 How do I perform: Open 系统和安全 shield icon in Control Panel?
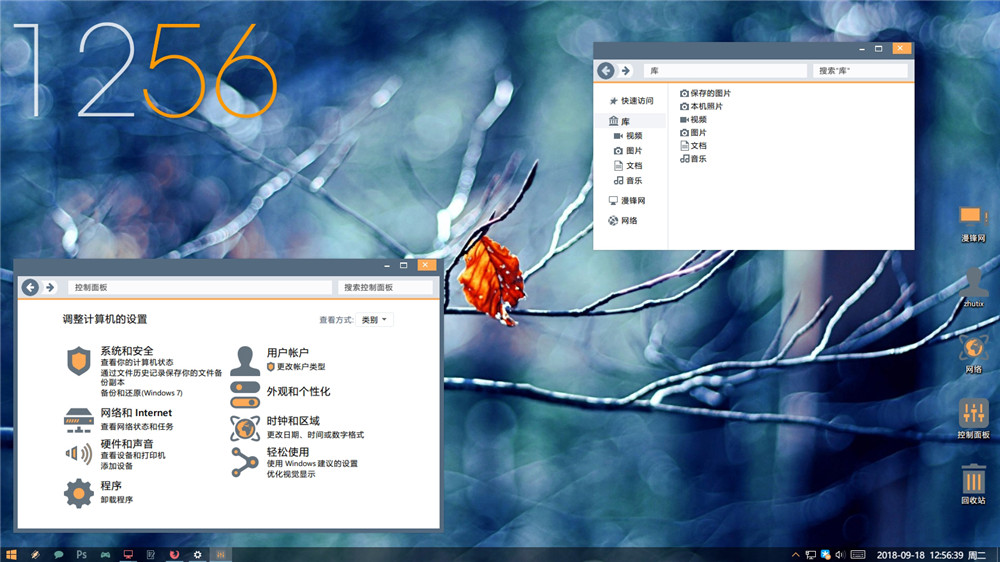pos(79,361)
